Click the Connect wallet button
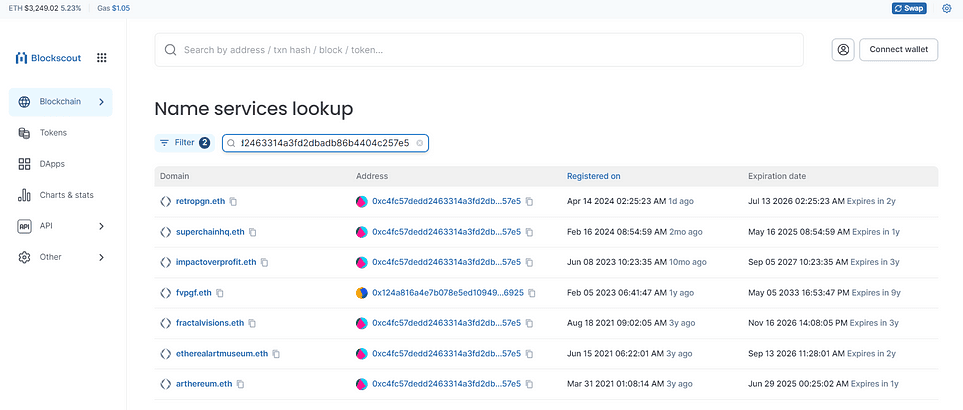This screenshot has height=410, width=963. 899,50
